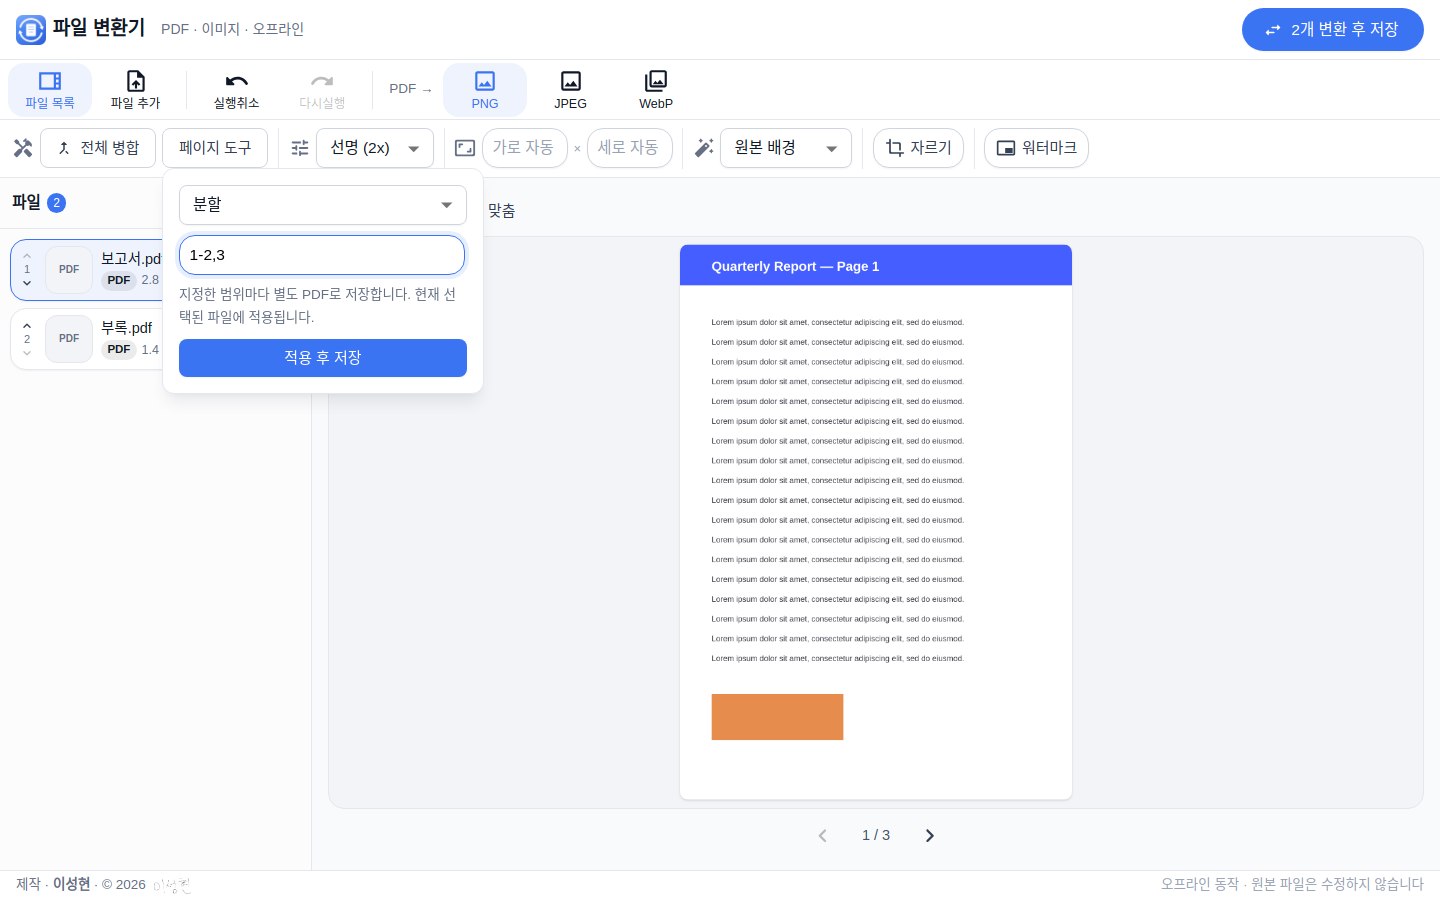Open the 원본 배경 dropdown
Screen dimensions: 1440x900
pos(786,148)
